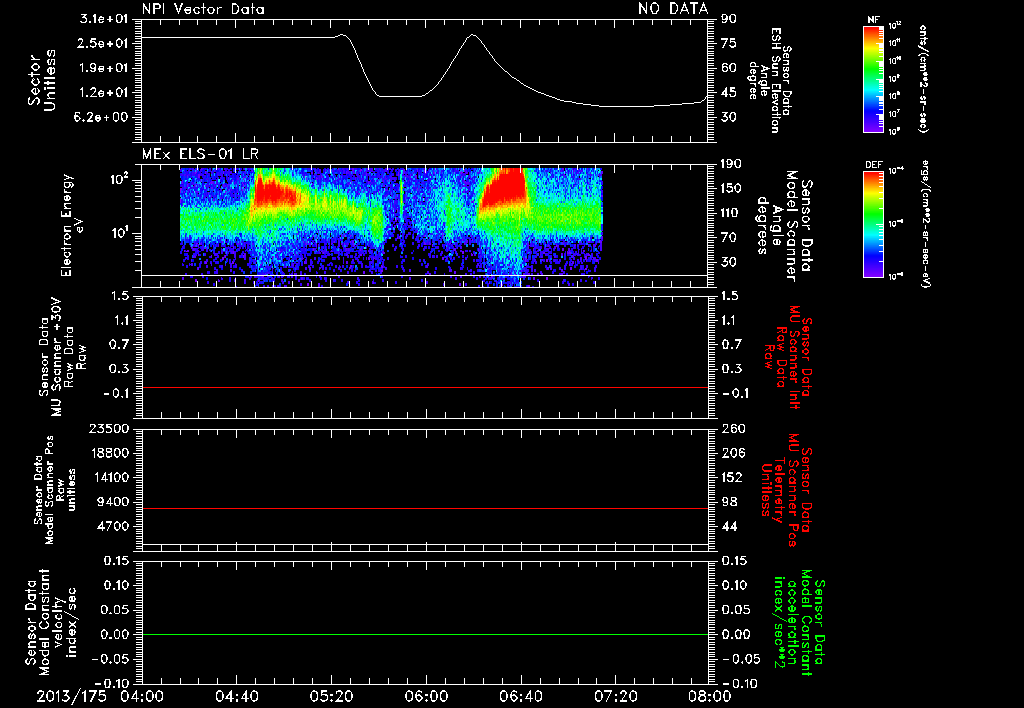1024x708 pixels.
Task: Click the '3.1e+01' sector tick value
Action: pyautogui.click(x=104, y=19)
